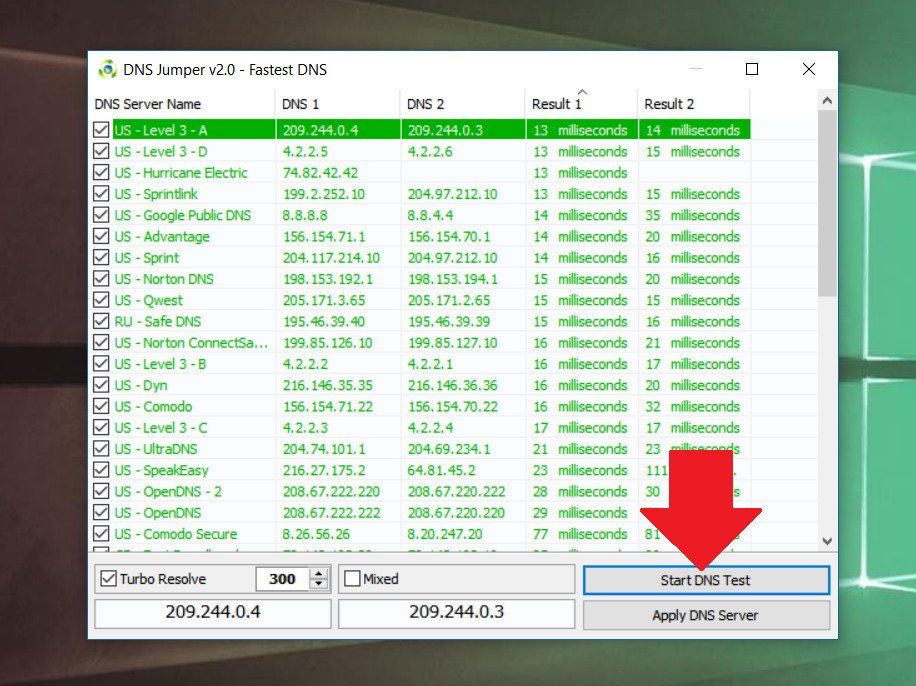Click 77 milliseconds Result 1 for Comodo Secure
Screen dimensions: 916x686
point(580,533)
